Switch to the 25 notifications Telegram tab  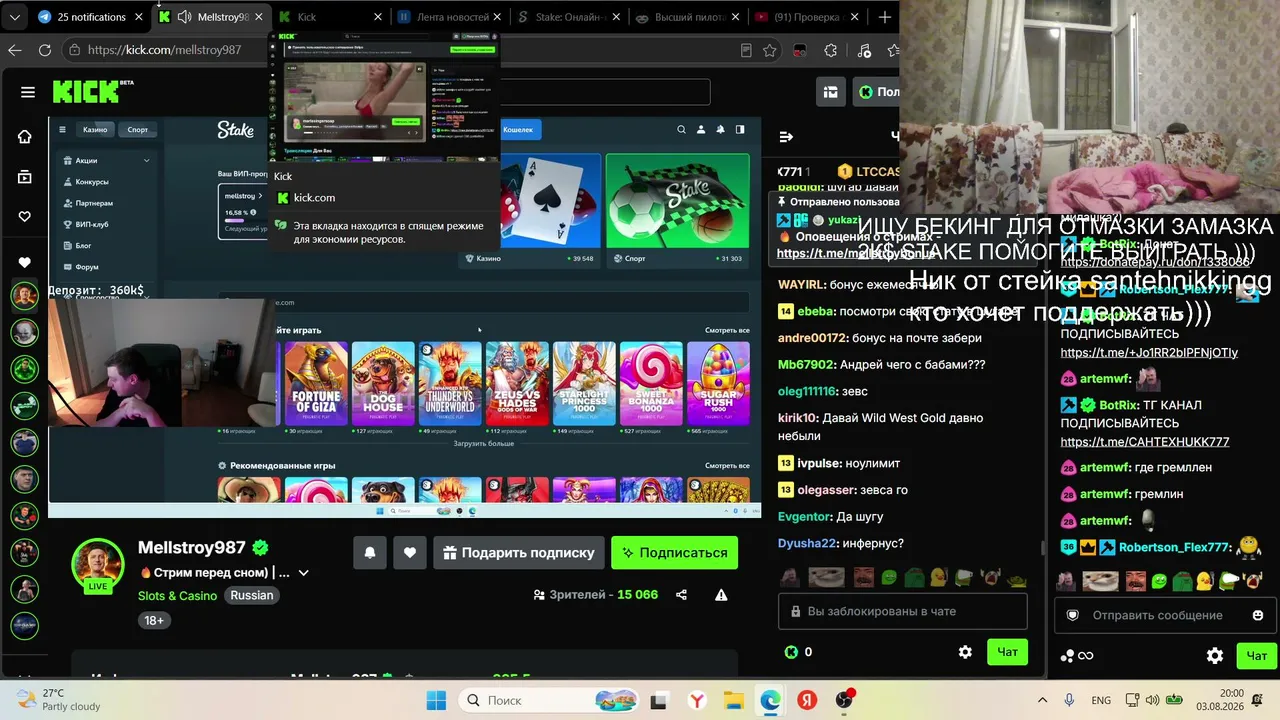point(92,17)
